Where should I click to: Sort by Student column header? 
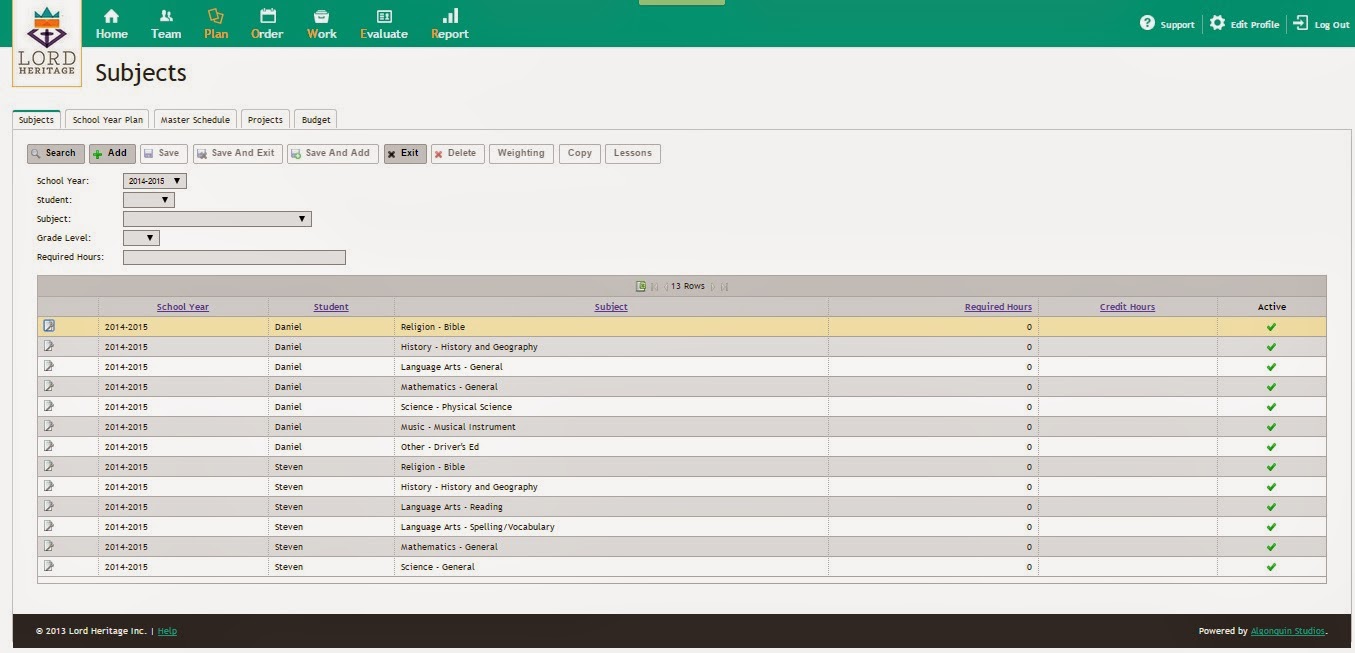click(x=331, y=307)
